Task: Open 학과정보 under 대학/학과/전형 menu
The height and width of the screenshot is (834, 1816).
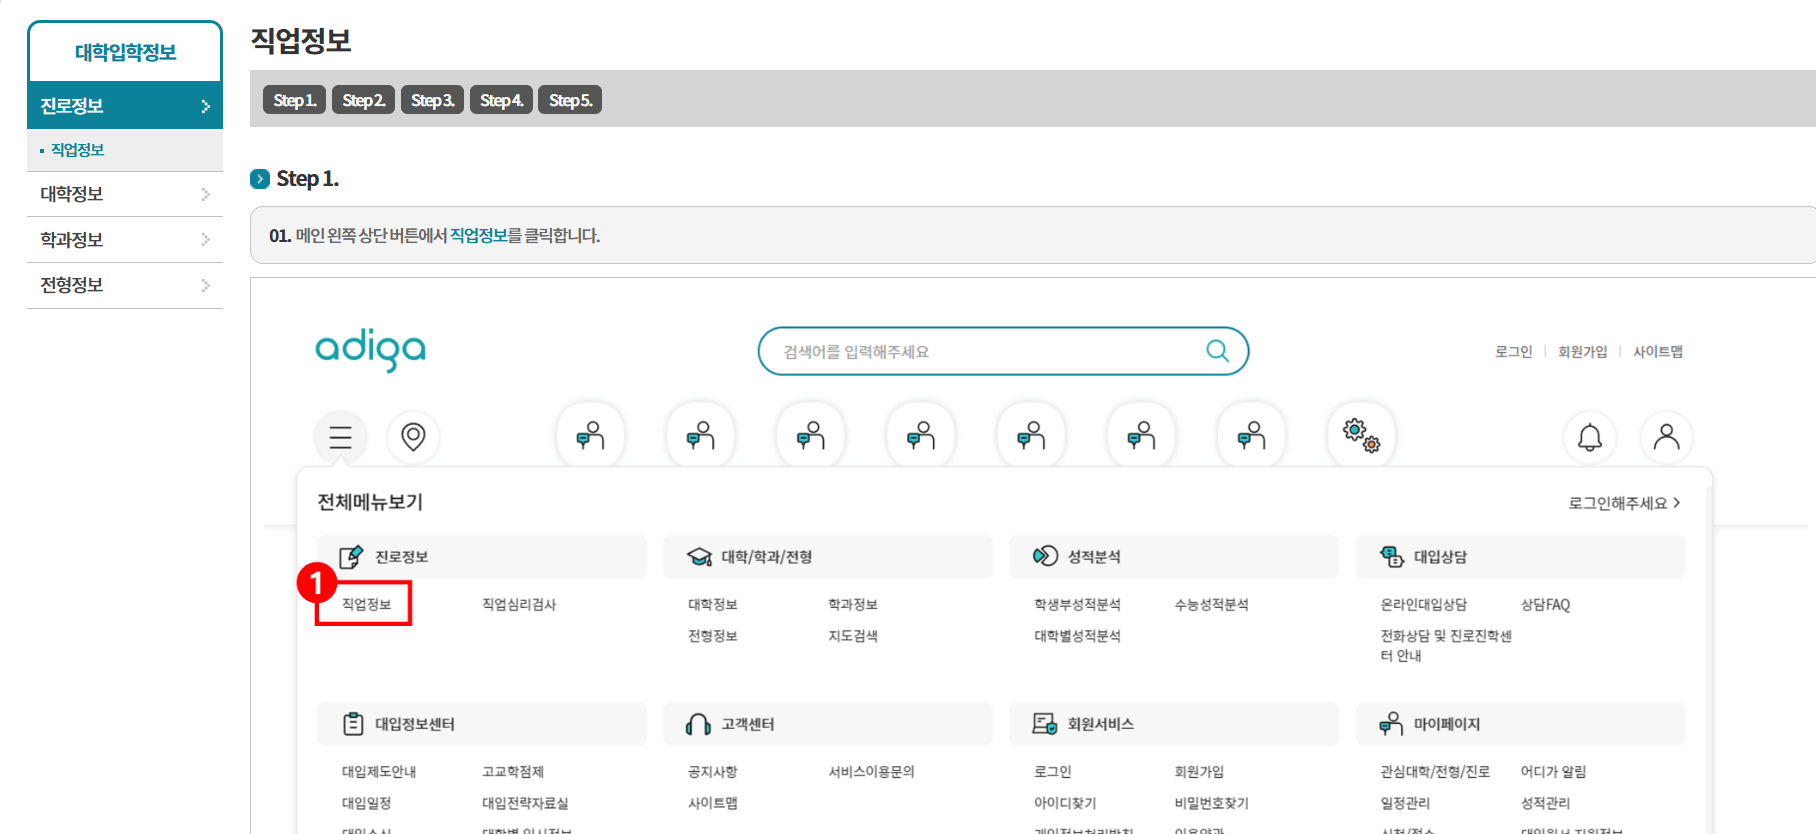Action: point(852,604)
